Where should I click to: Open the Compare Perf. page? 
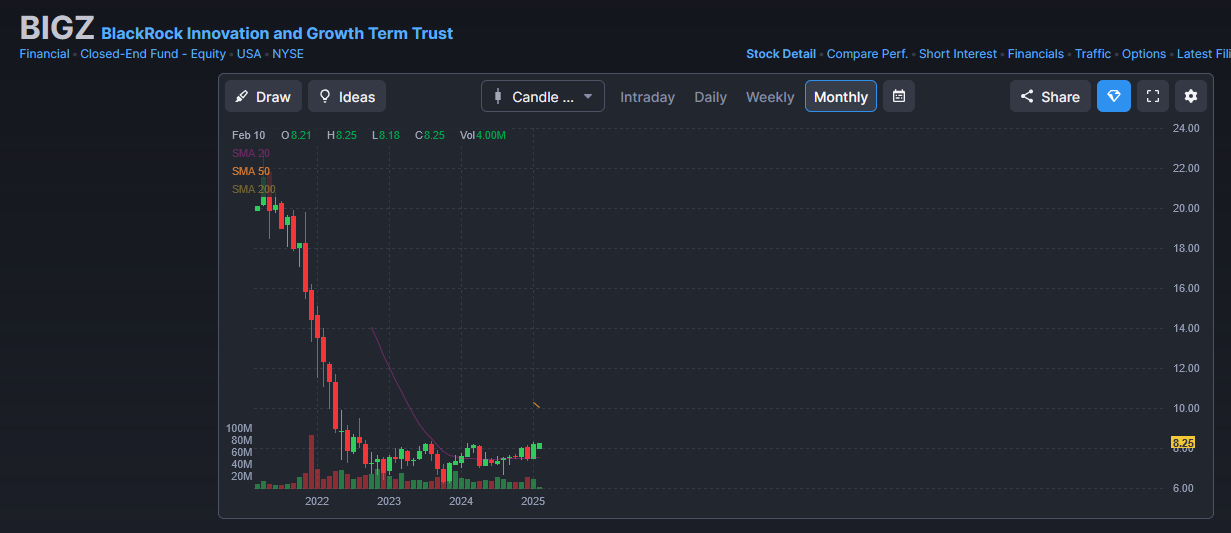867,54
